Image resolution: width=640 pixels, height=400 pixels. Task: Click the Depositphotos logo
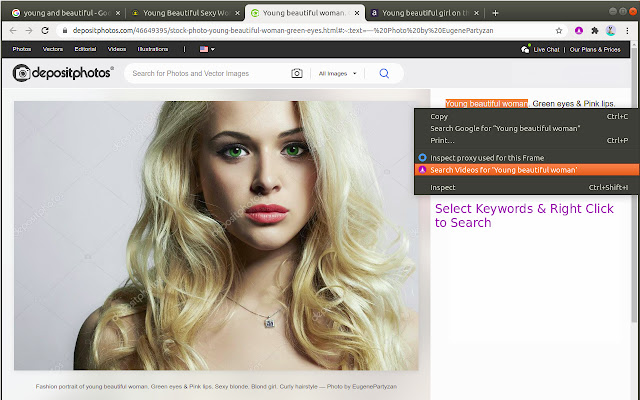[x=63, y=73]
